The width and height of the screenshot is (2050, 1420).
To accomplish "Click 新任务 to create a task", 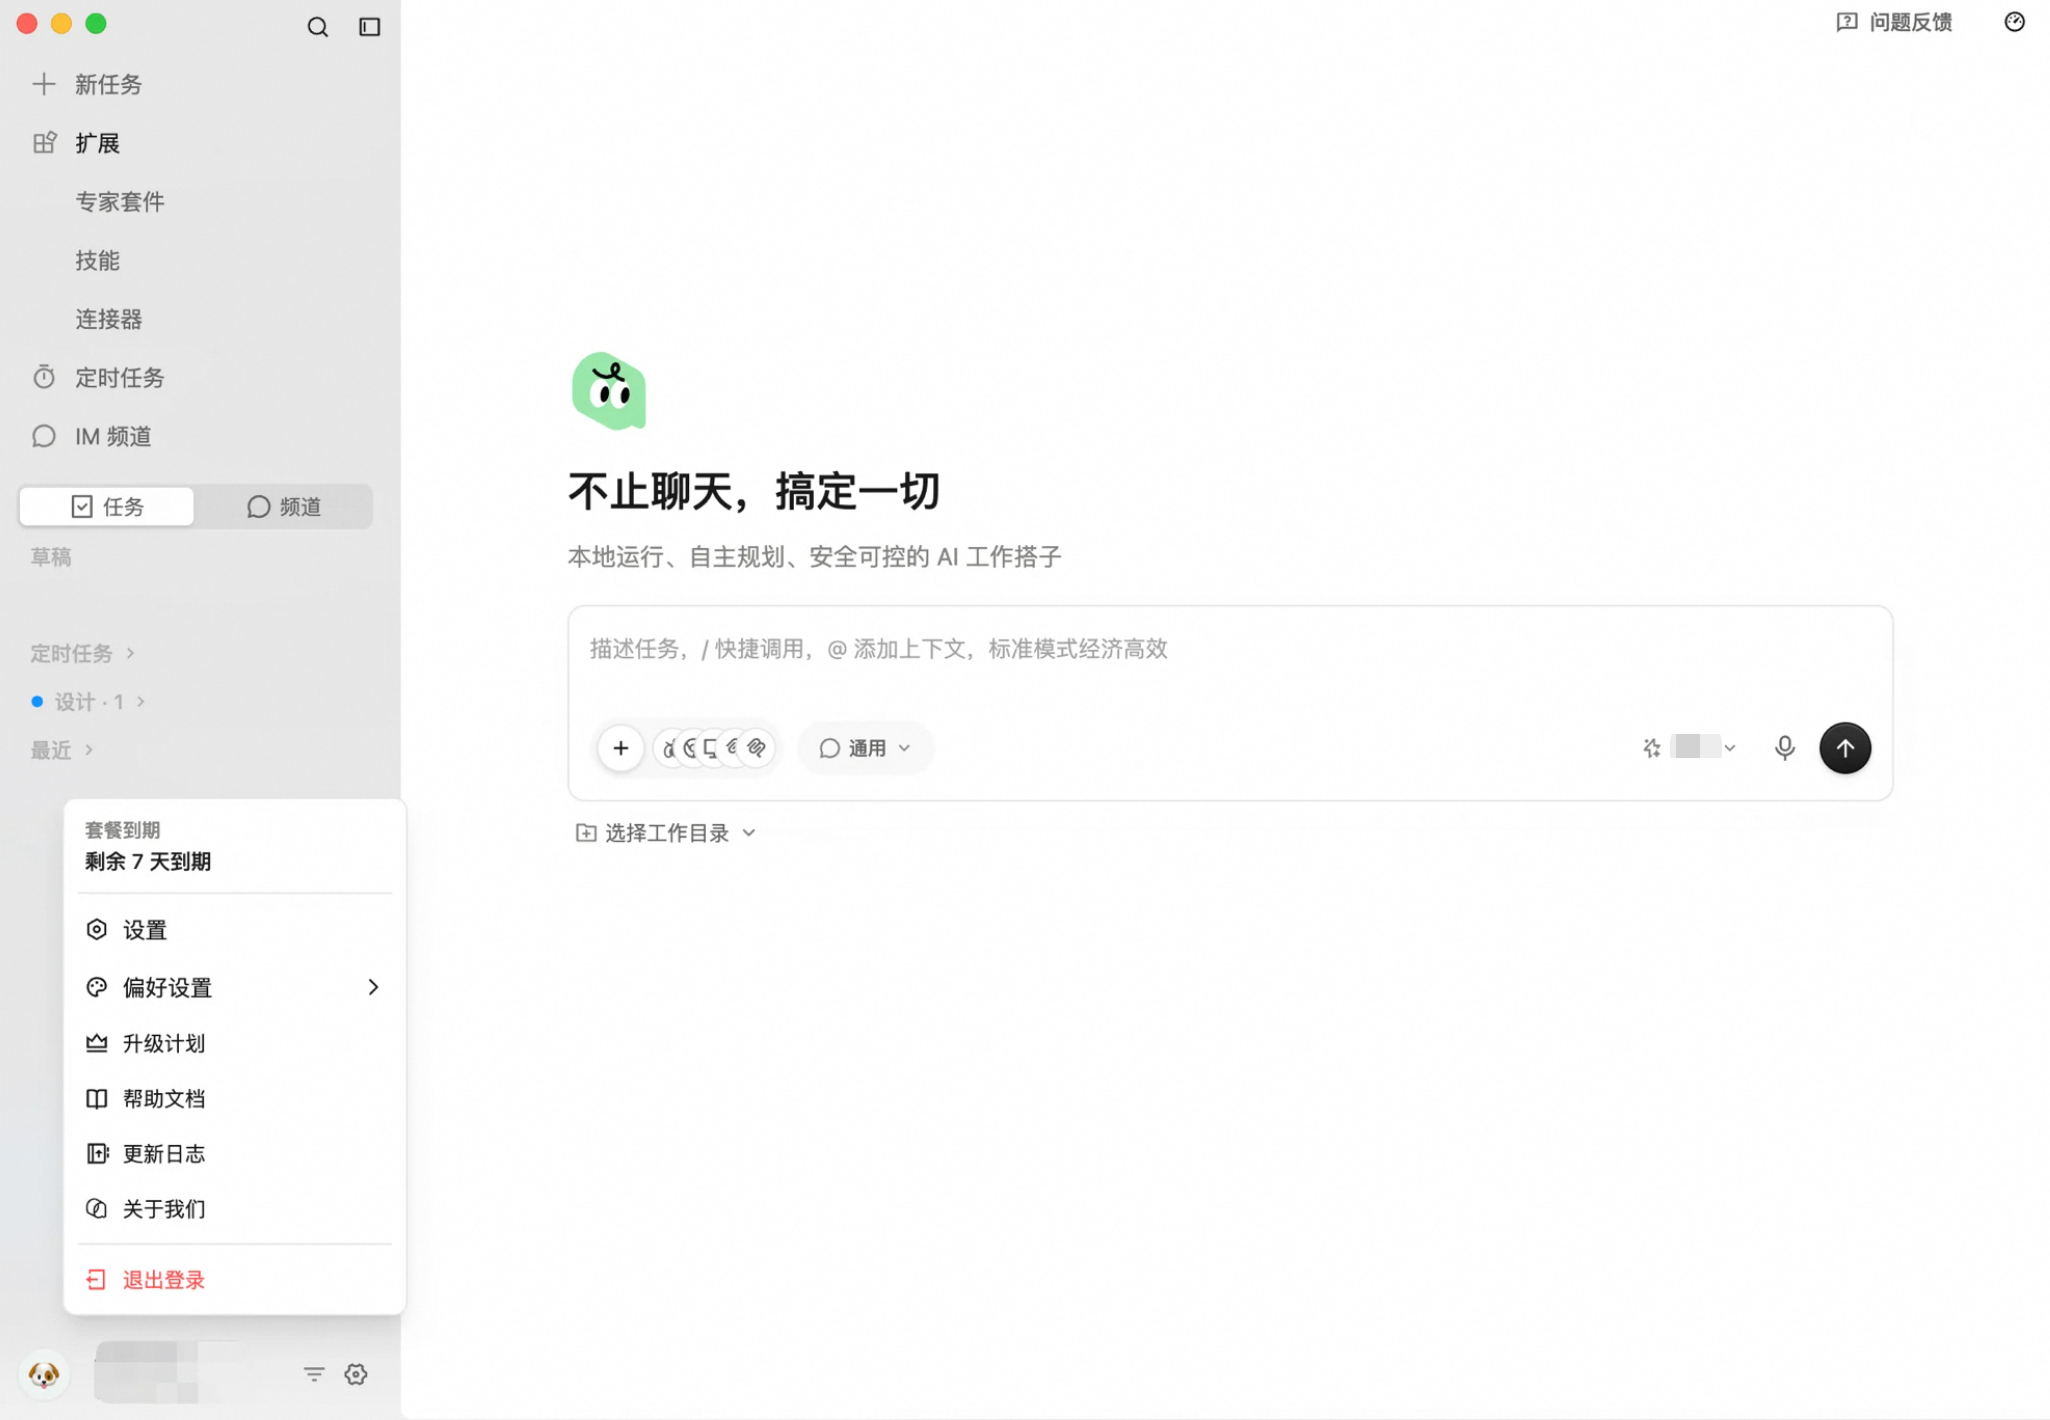I will pos(108,84).
